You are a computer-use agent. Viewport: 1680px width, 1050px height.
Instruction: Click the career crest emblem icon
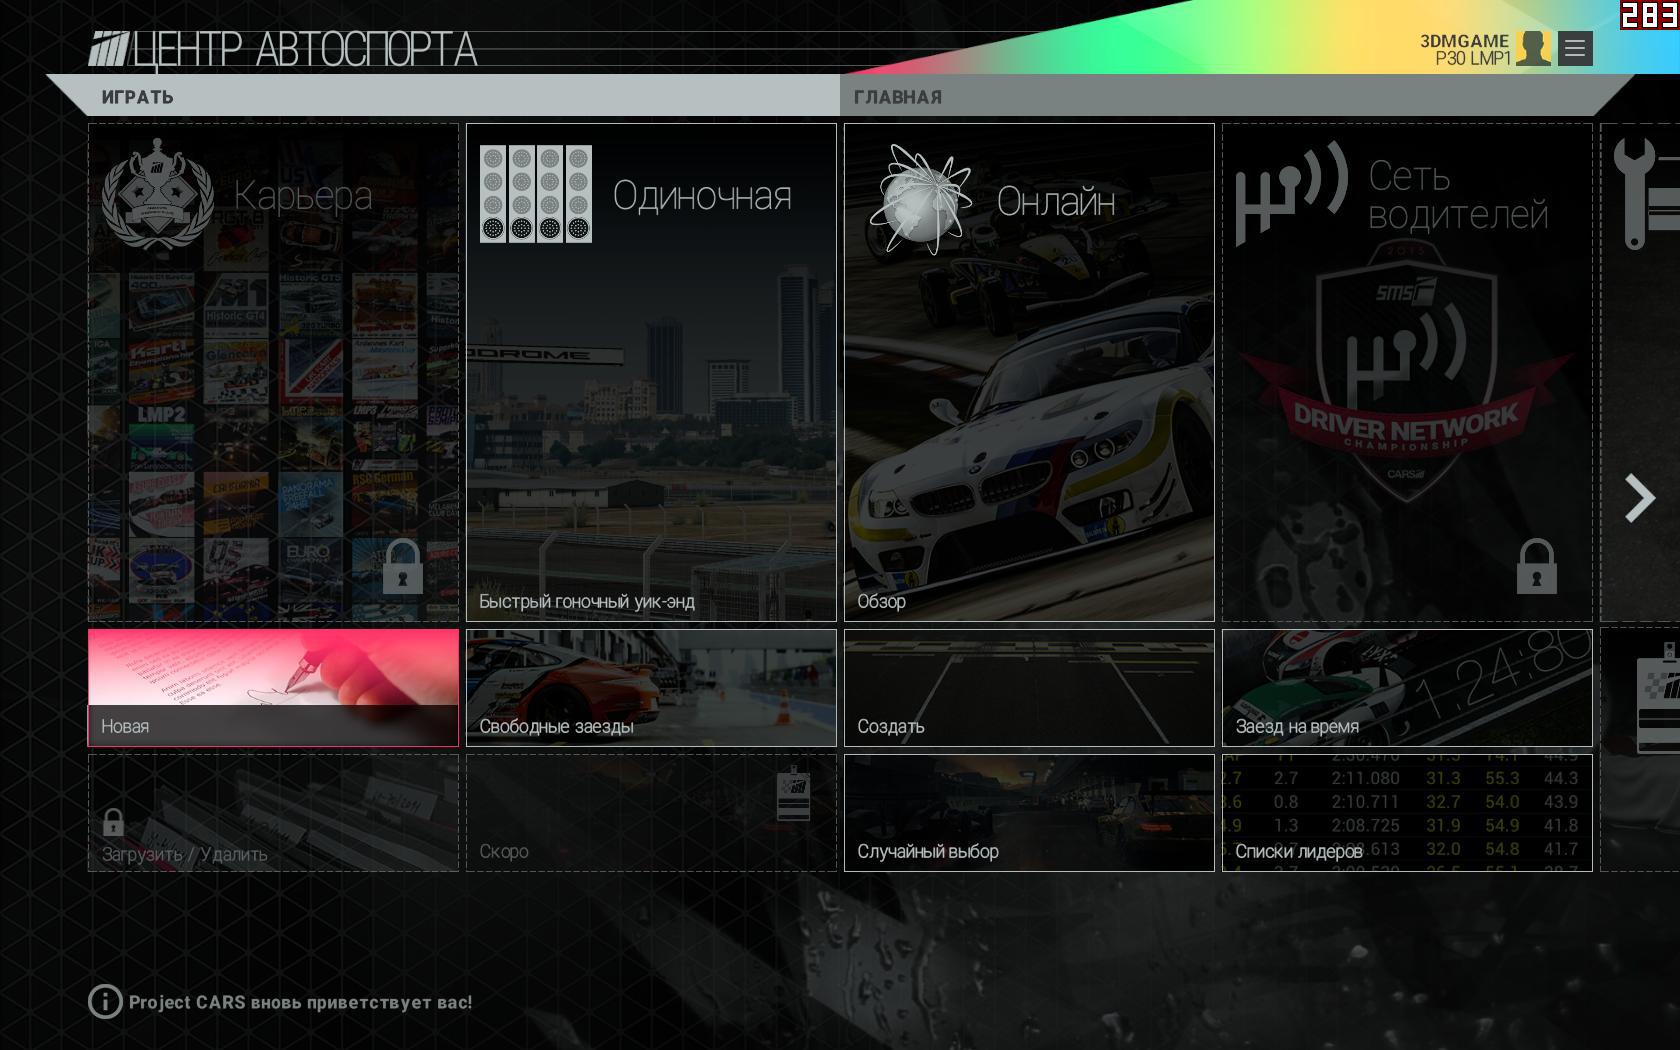click(x=158, y=194)
